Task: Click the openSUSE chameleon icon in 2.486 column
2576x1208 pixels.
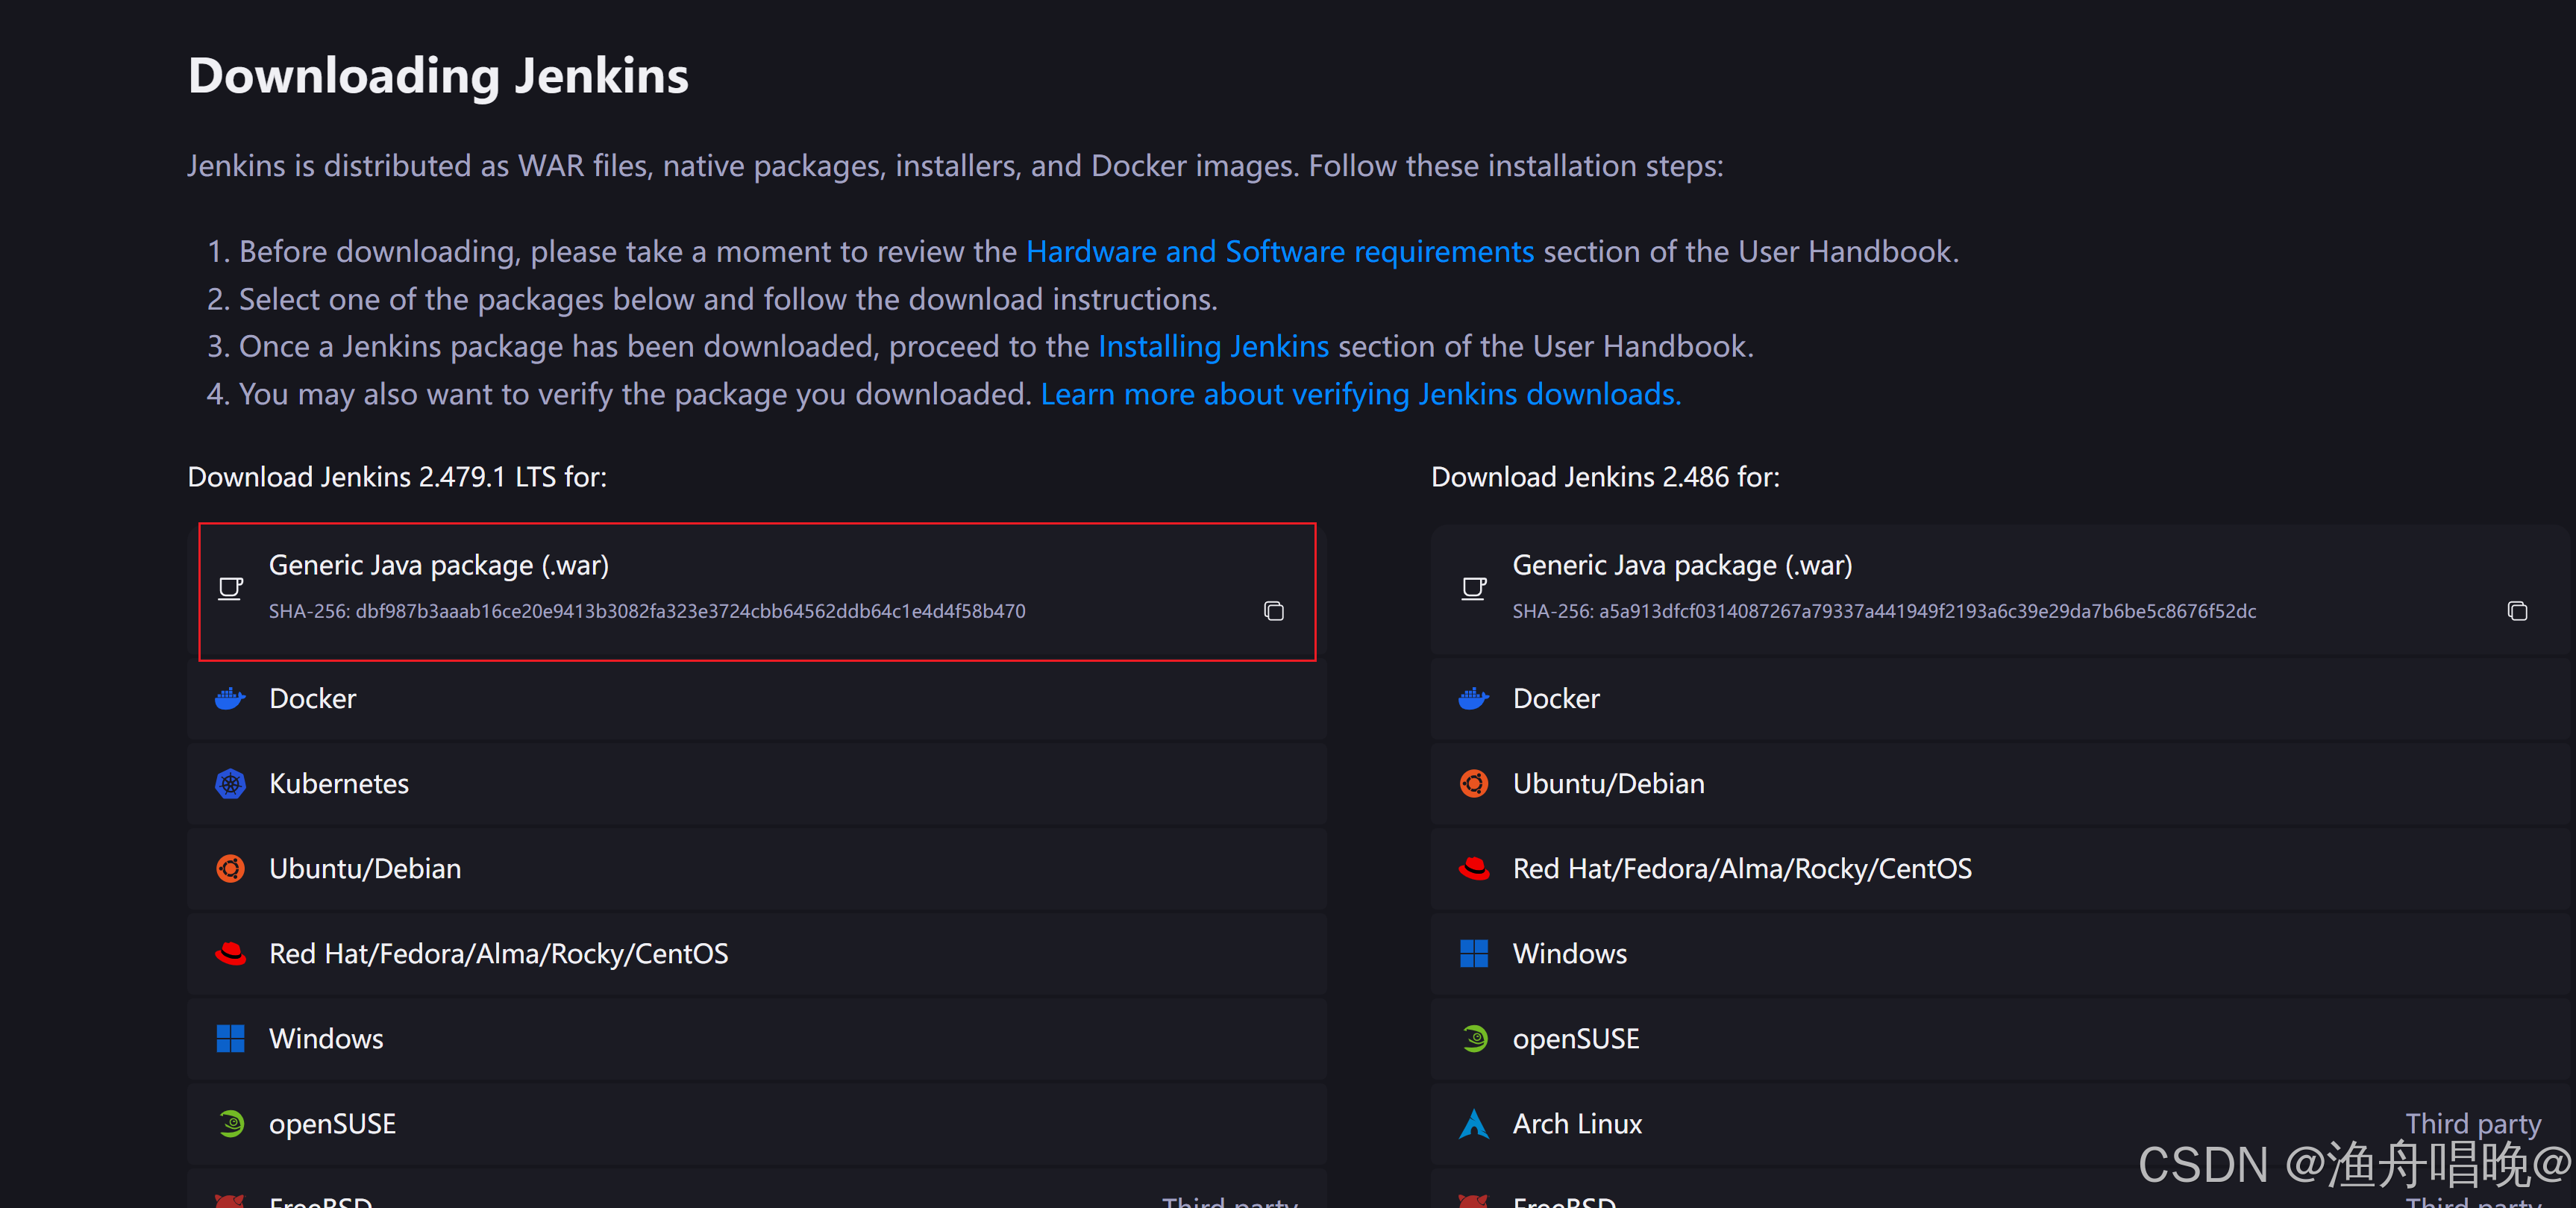Action: click(1474, 1038)
